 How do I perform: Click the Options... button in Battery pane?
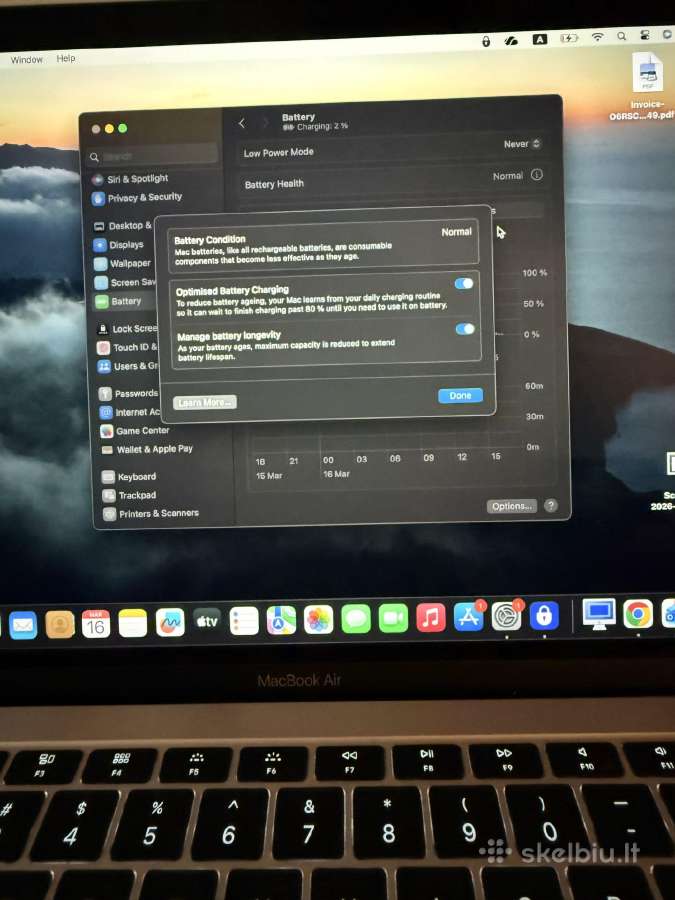[512, 506]
